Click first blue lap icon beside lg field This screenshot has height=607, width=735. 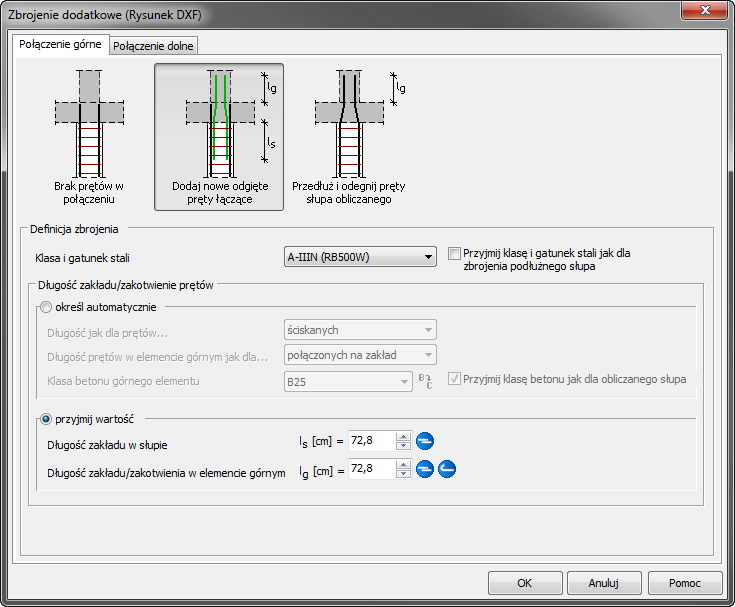425,469
